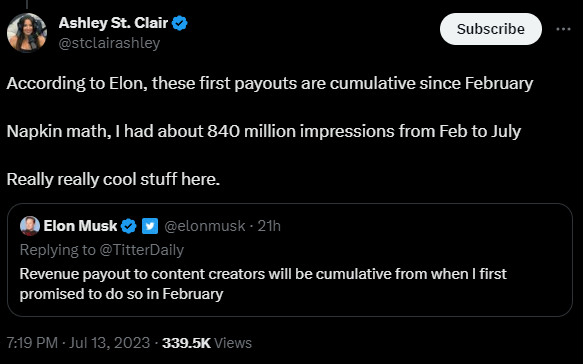Open the @TitterDaily reply mention
Viewport: 583px width, 364px height.
(141, 250)
